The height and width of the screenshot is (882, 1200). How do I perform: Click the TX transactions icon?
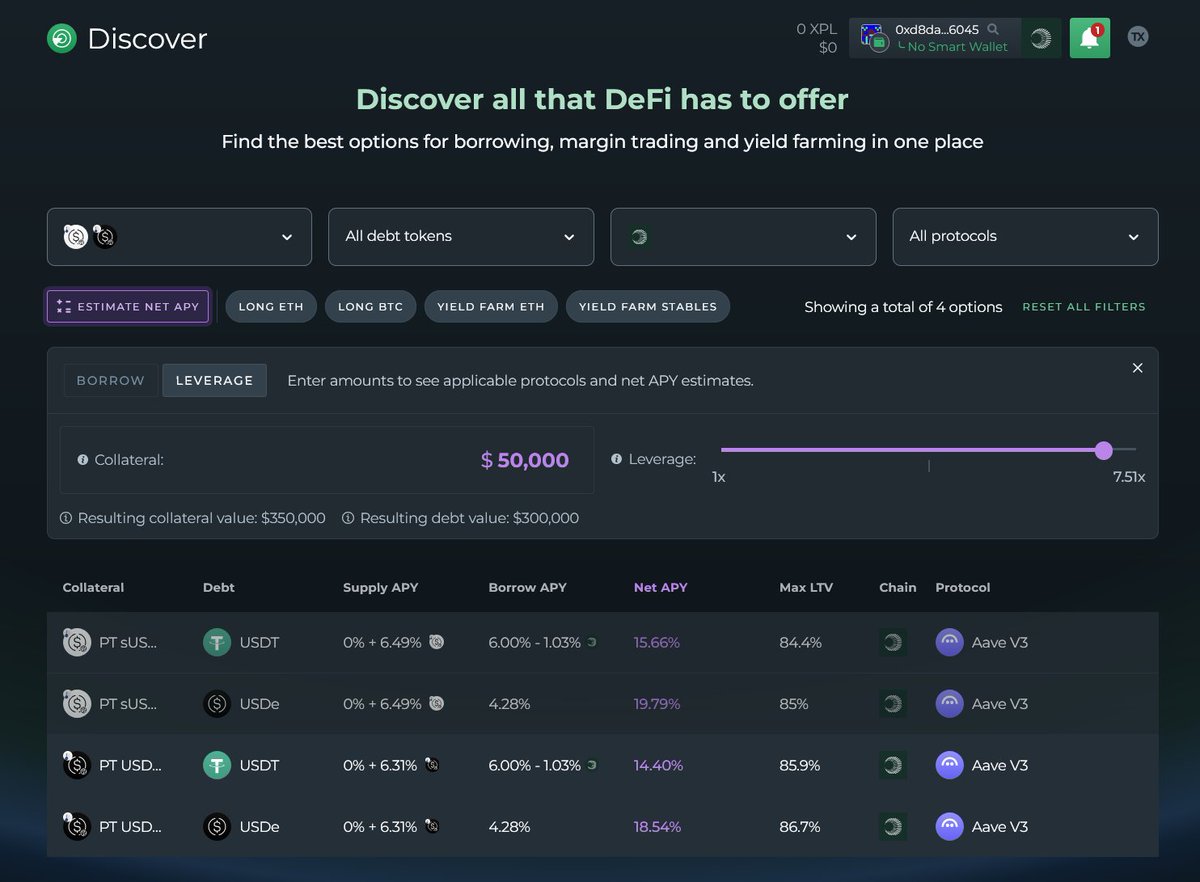click(1137, 37)
